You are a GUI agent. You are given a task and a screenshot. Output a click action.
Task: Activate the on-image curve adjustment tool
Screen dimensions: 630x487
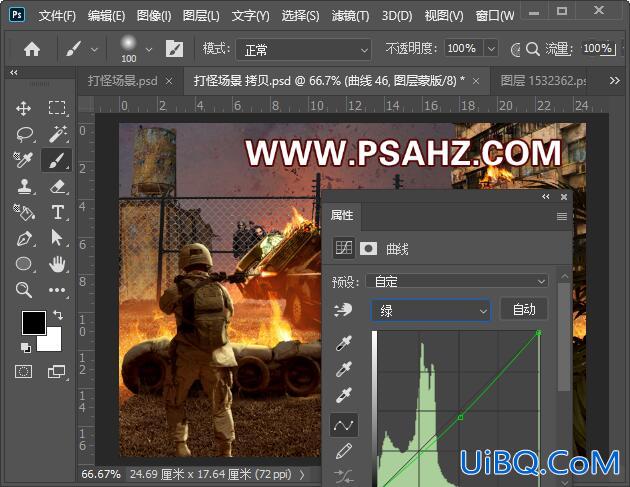pyautogui.click(x=343, y=310)
